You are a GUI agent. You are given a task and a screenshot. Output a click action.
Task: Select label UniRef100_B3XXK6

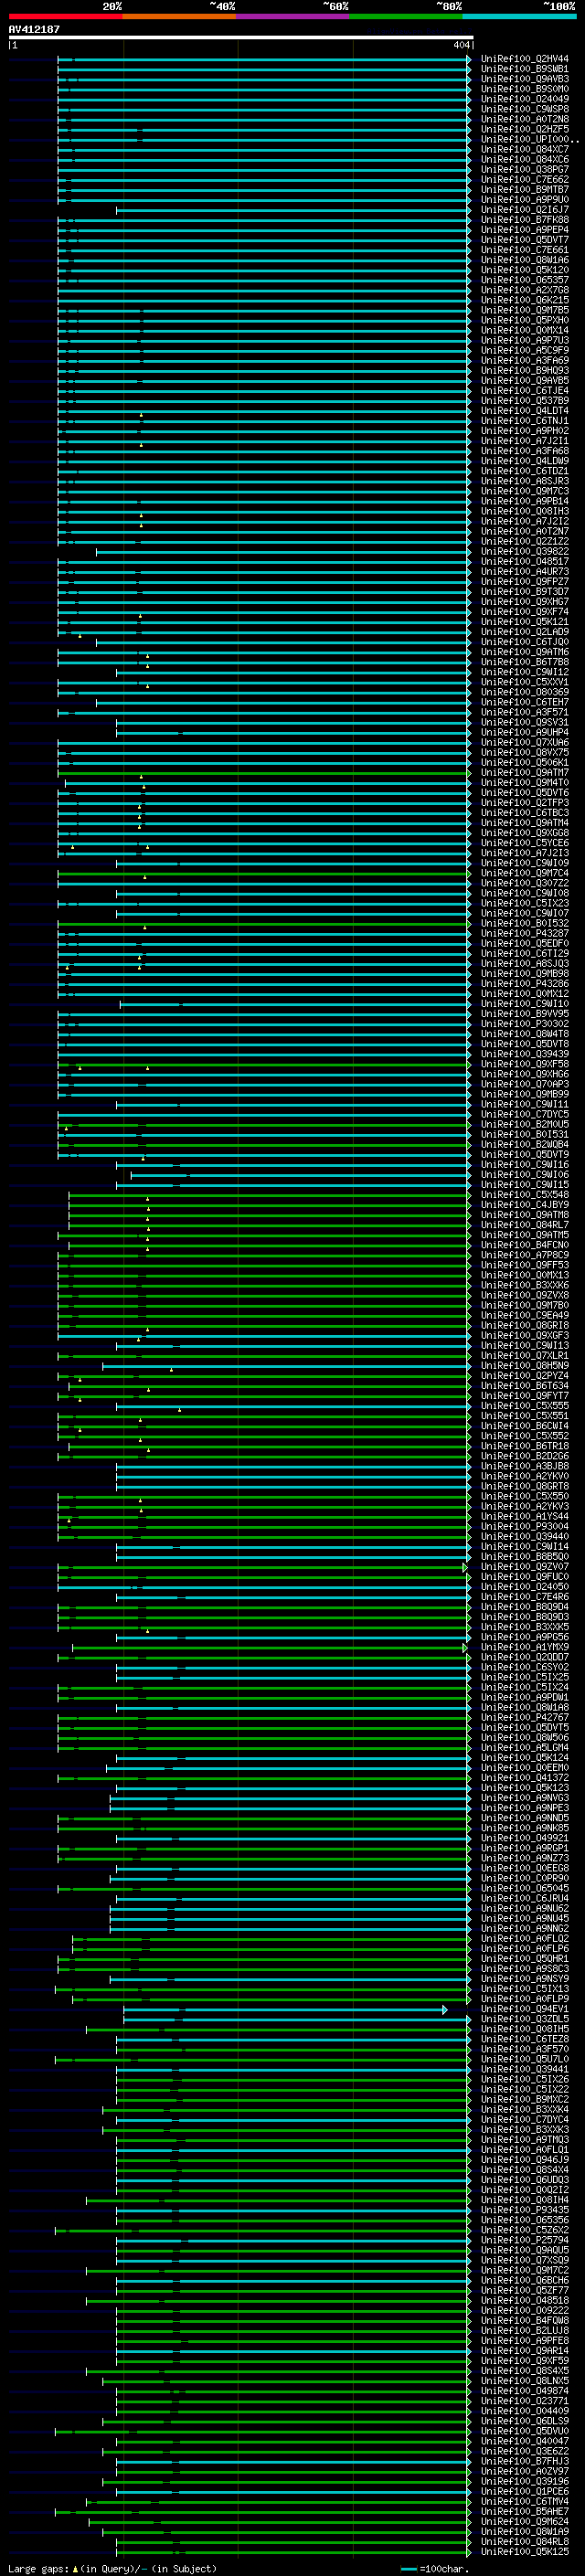point(524,1285)
